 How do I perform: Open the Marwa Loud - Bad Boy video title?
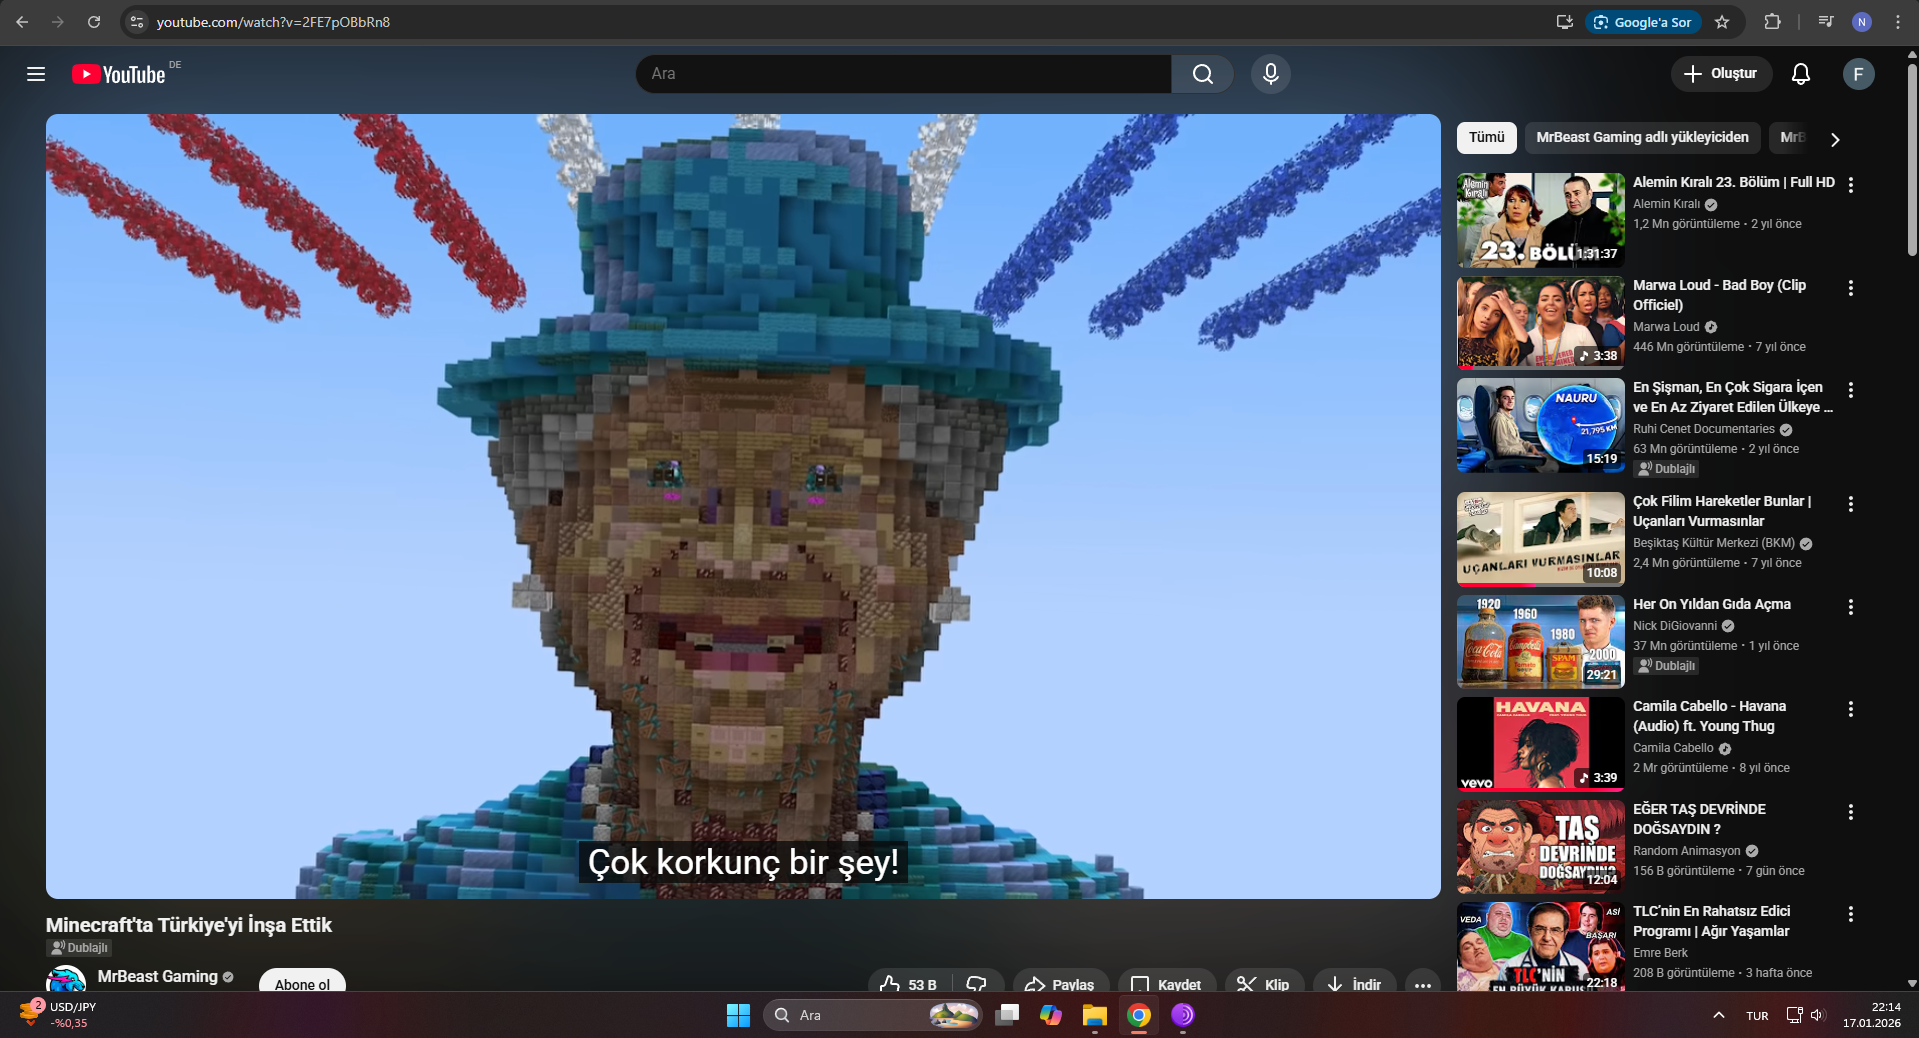click(x=1719, y=295)
